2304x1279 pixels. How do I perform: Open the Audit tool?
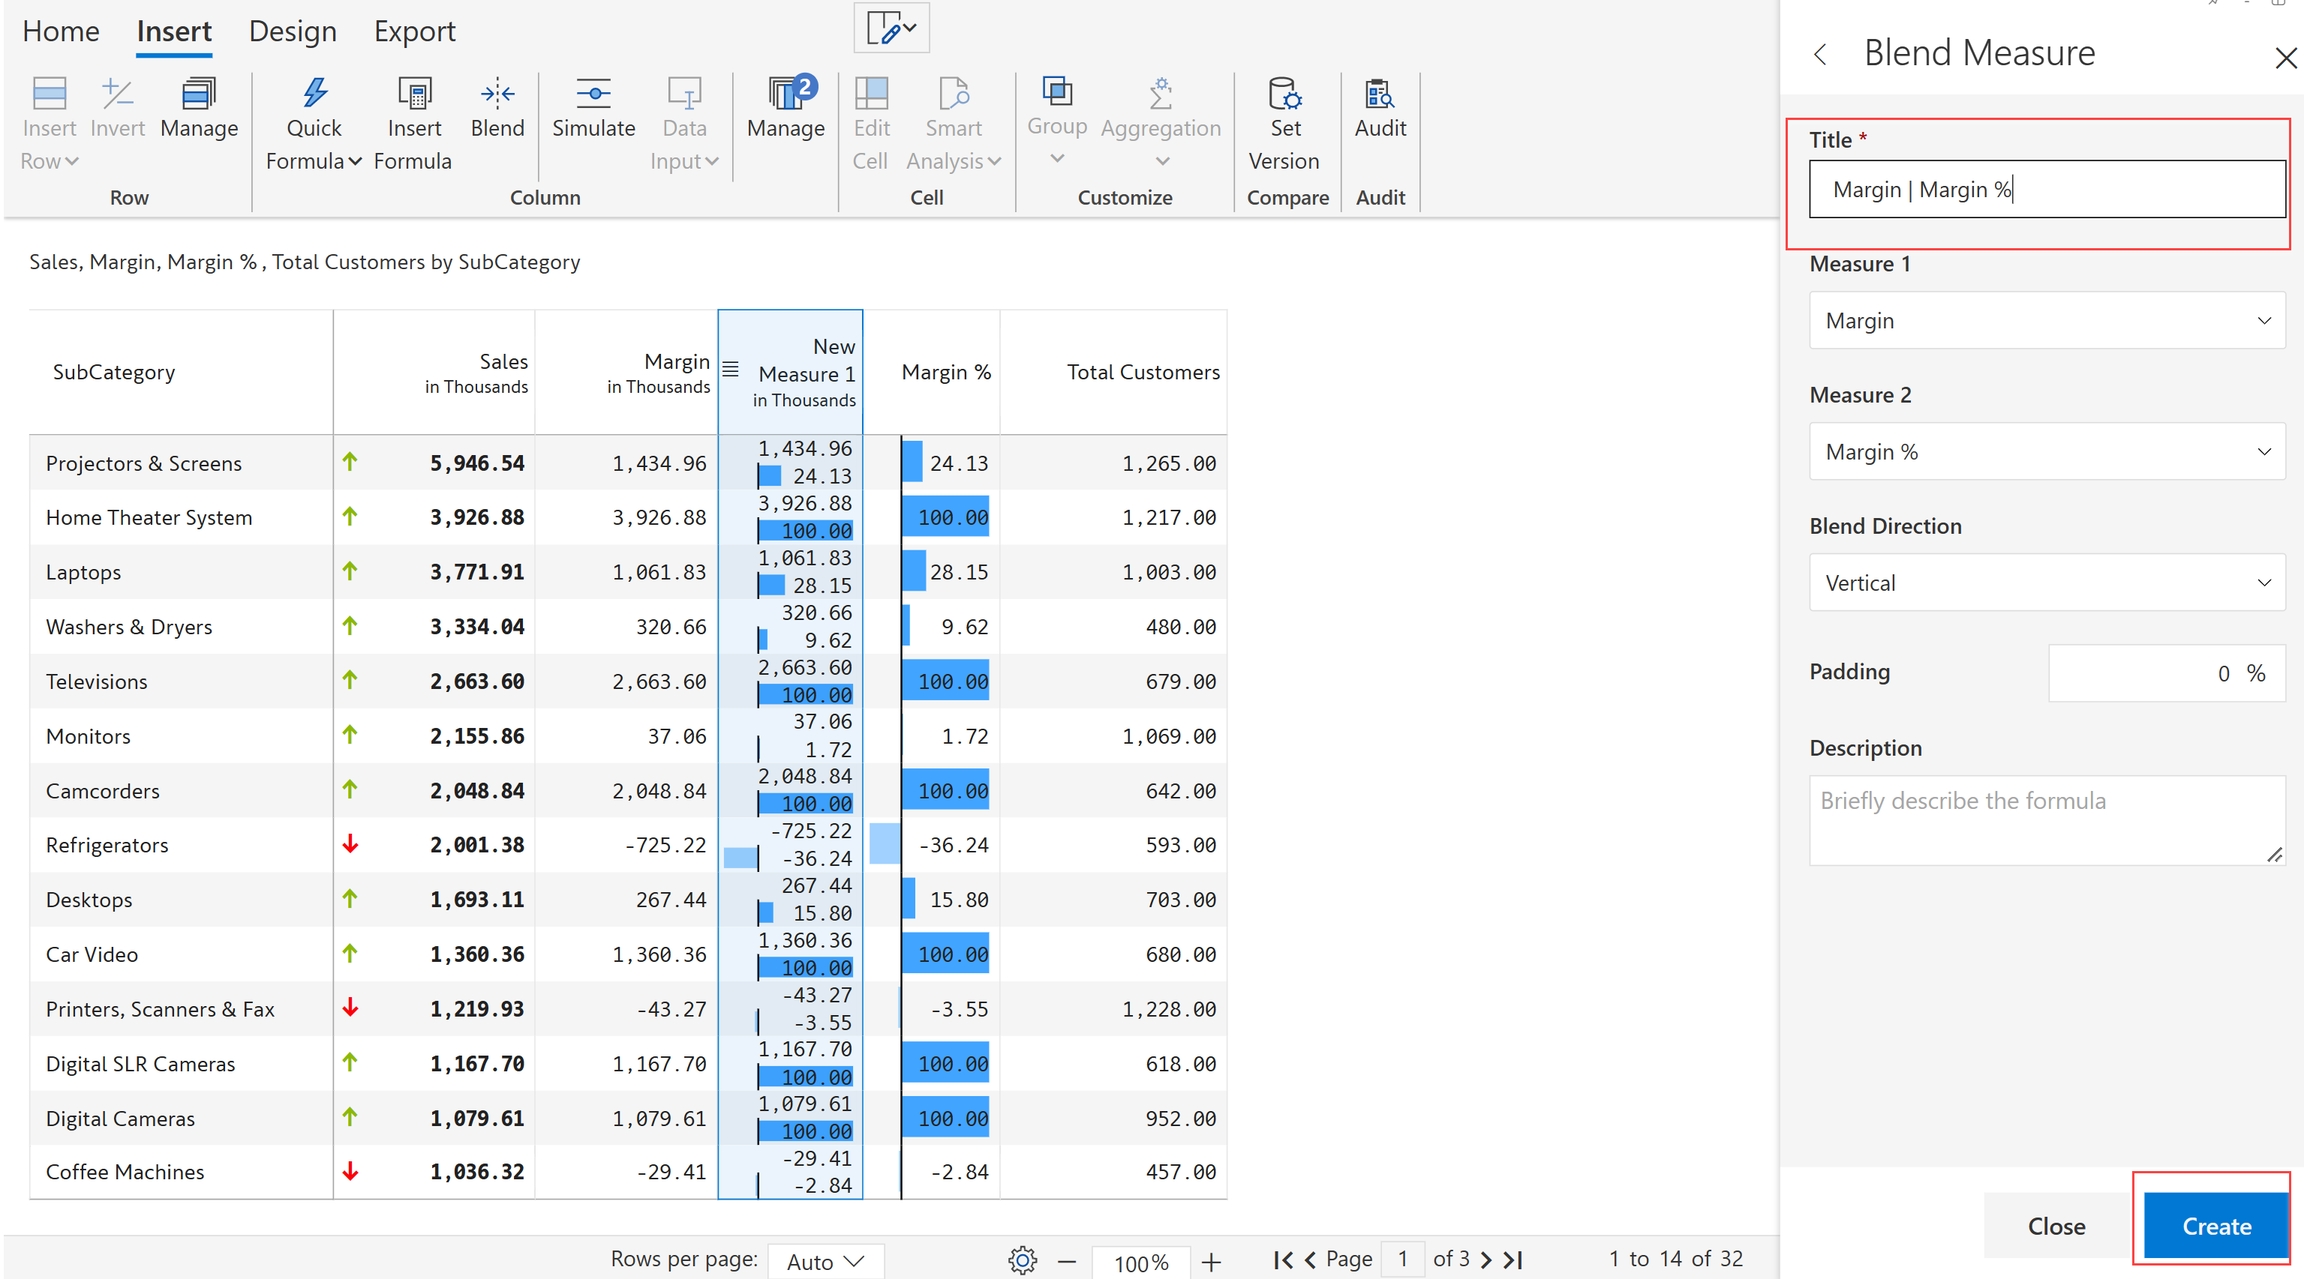(x=1380, y=94)
